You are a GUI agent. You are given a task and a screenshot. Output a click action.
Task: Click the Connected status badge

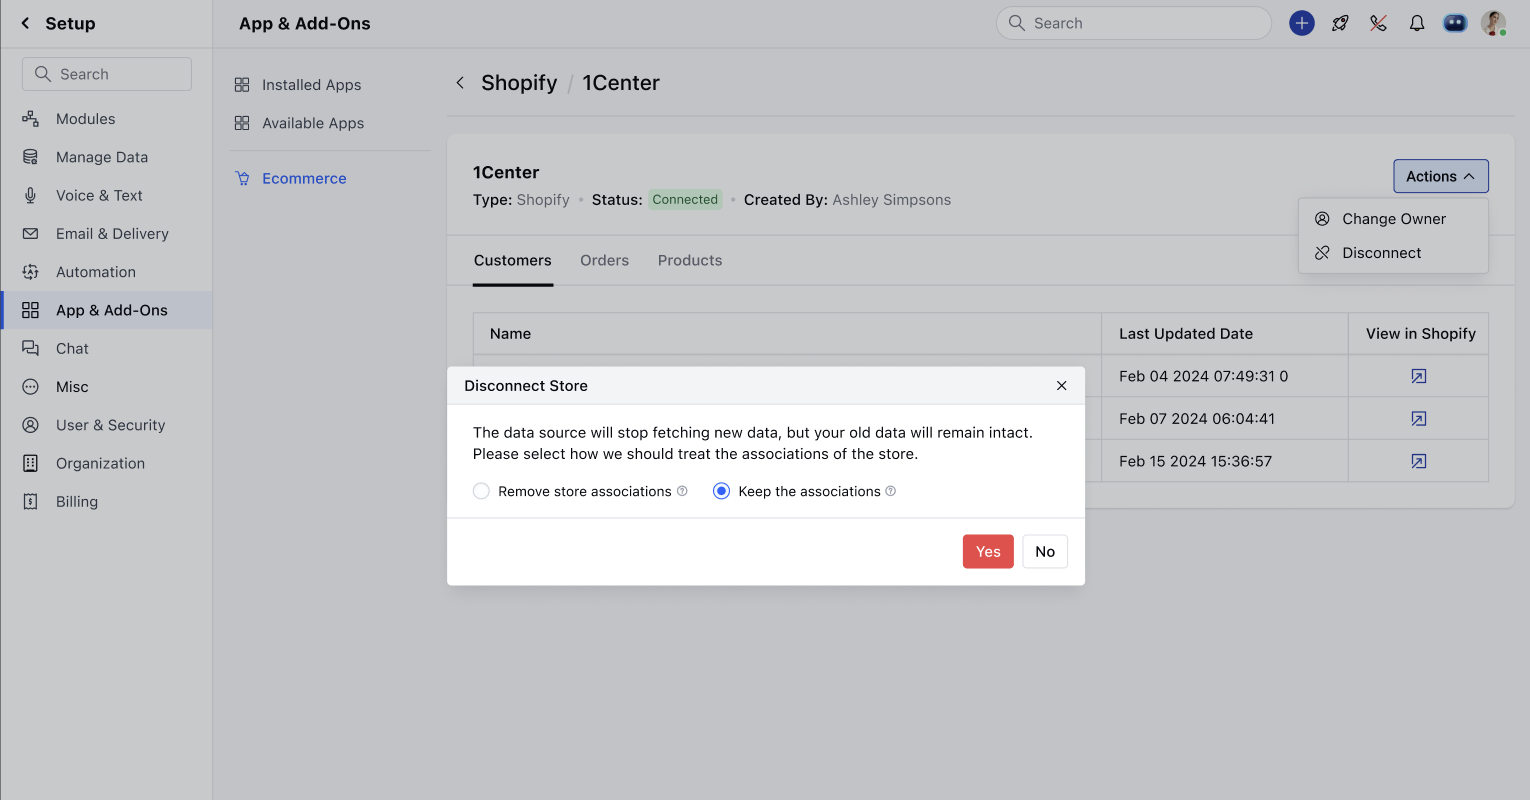pos(685,200)
